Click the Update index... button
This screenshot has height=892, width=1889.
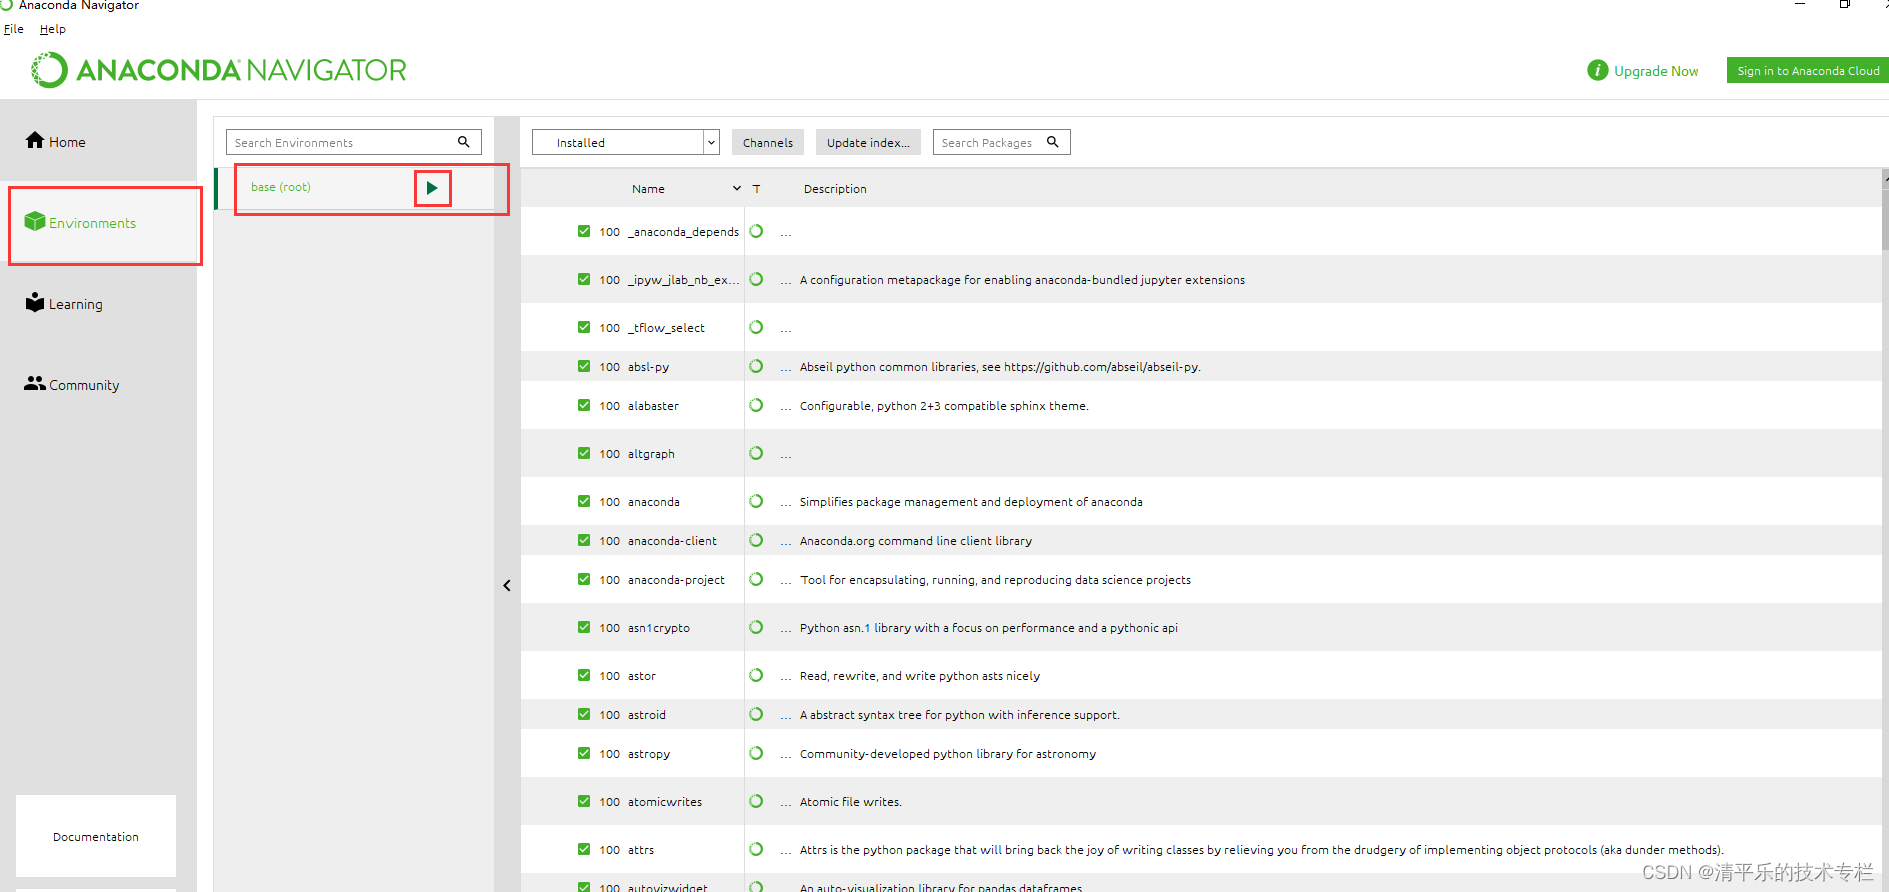868,142
